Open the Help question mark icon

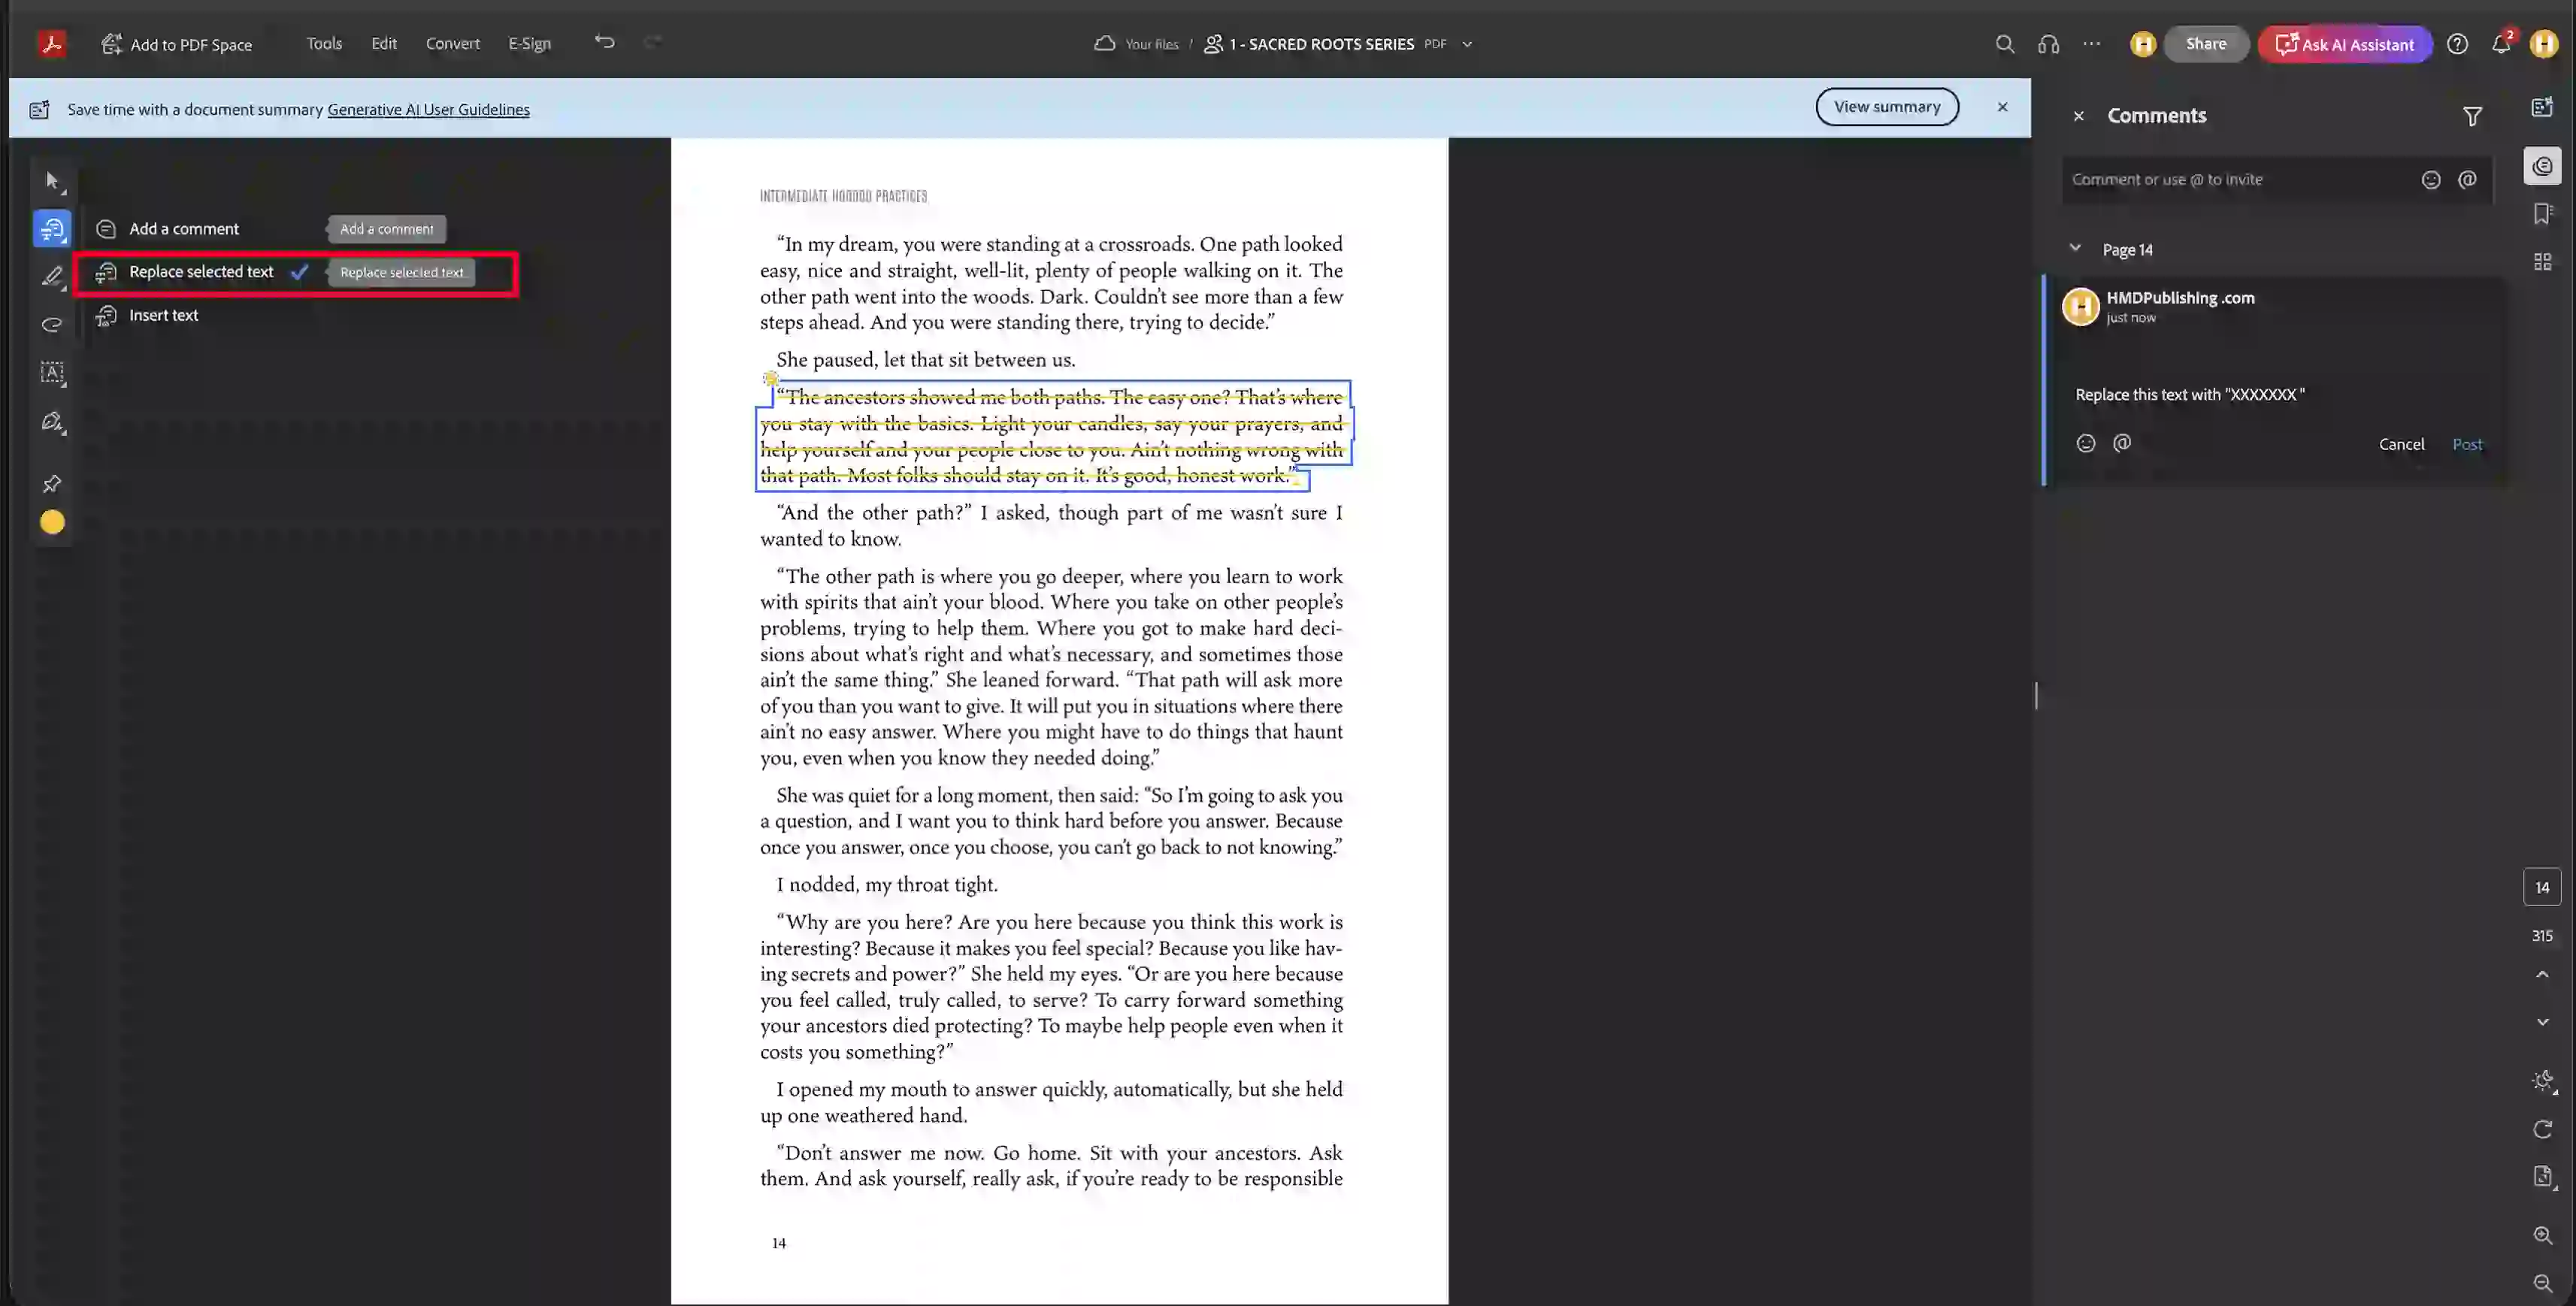(x=2457, y=44)
